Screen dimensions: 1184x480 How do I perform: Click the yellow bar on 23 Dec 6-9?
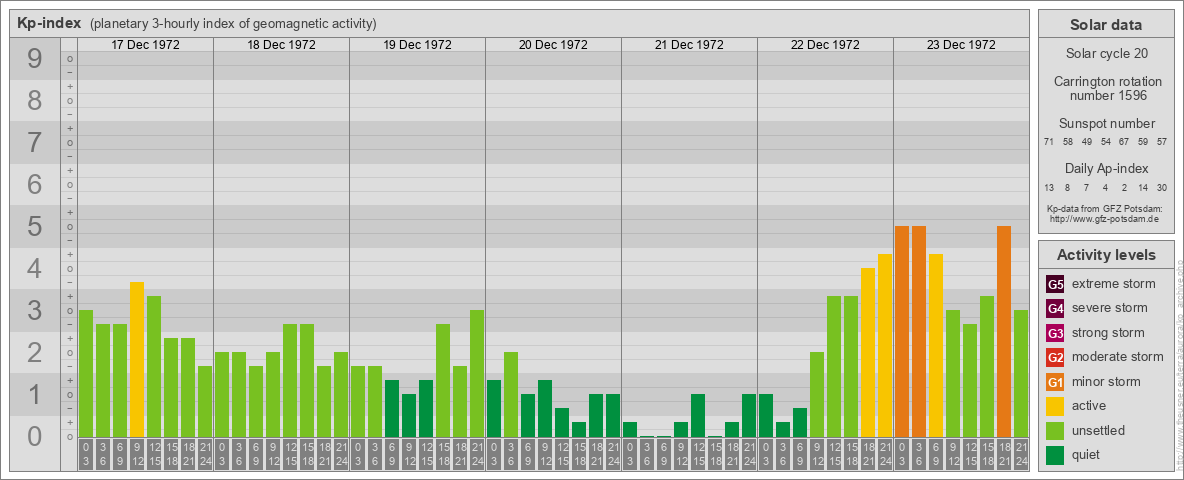[x=936, y=346]
